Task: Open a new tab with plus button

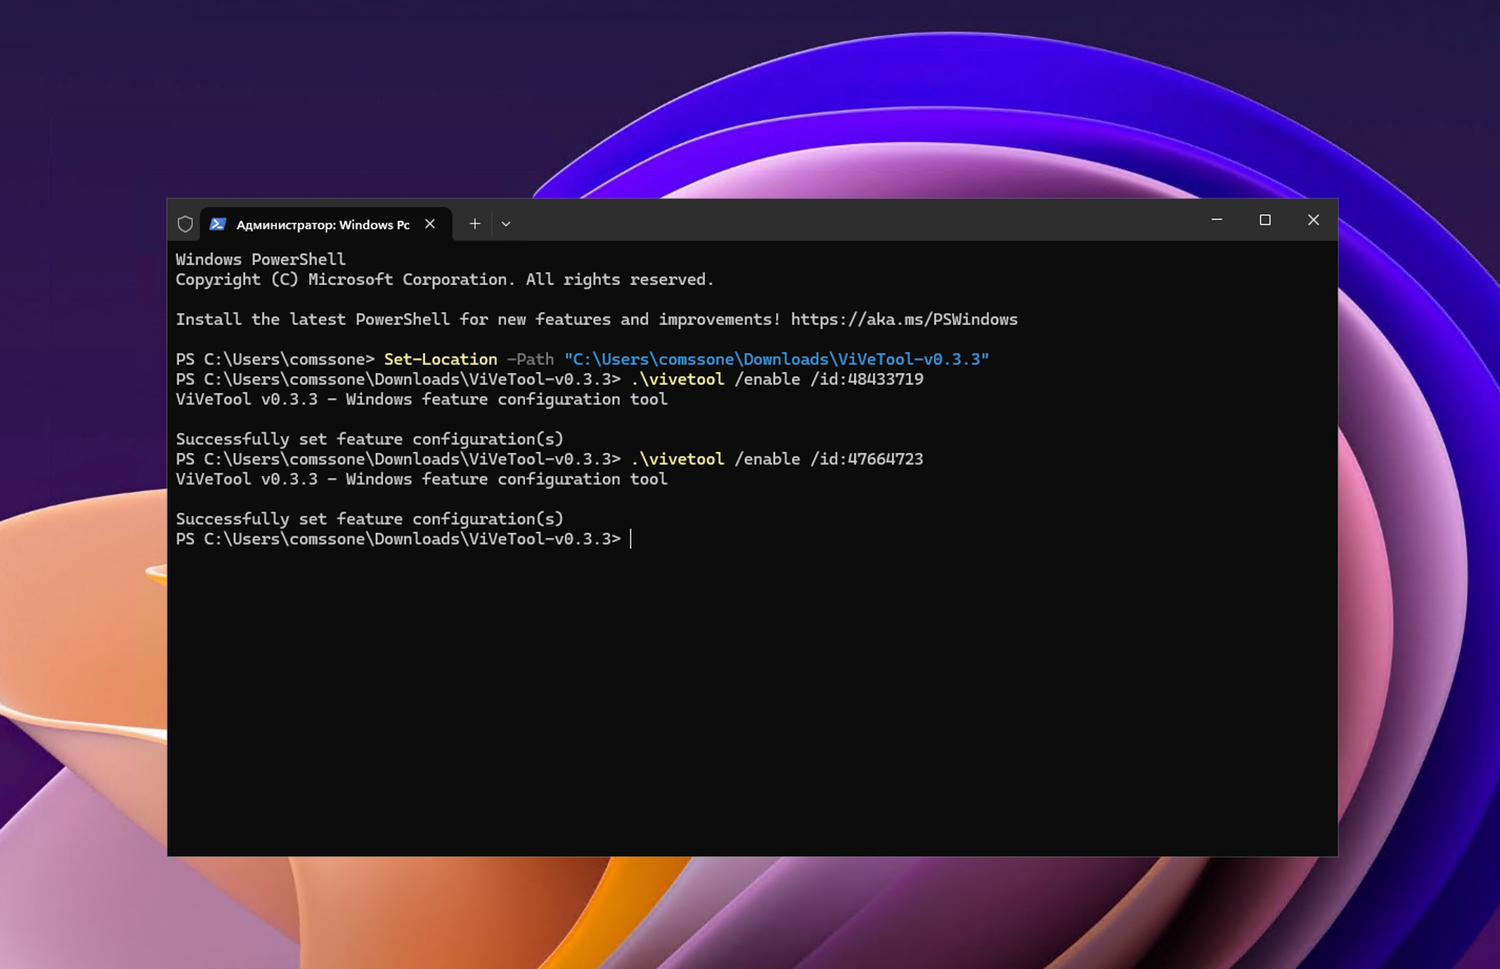Action: [x=475, y=224]
